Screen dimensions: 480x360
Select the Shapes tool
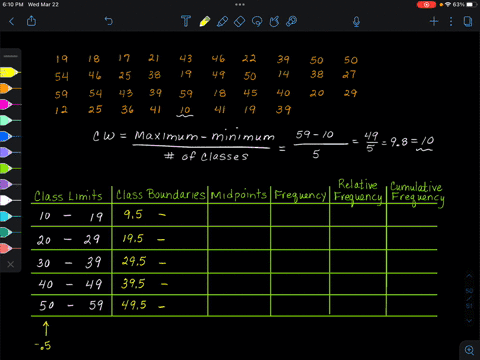tap(274, 22)
